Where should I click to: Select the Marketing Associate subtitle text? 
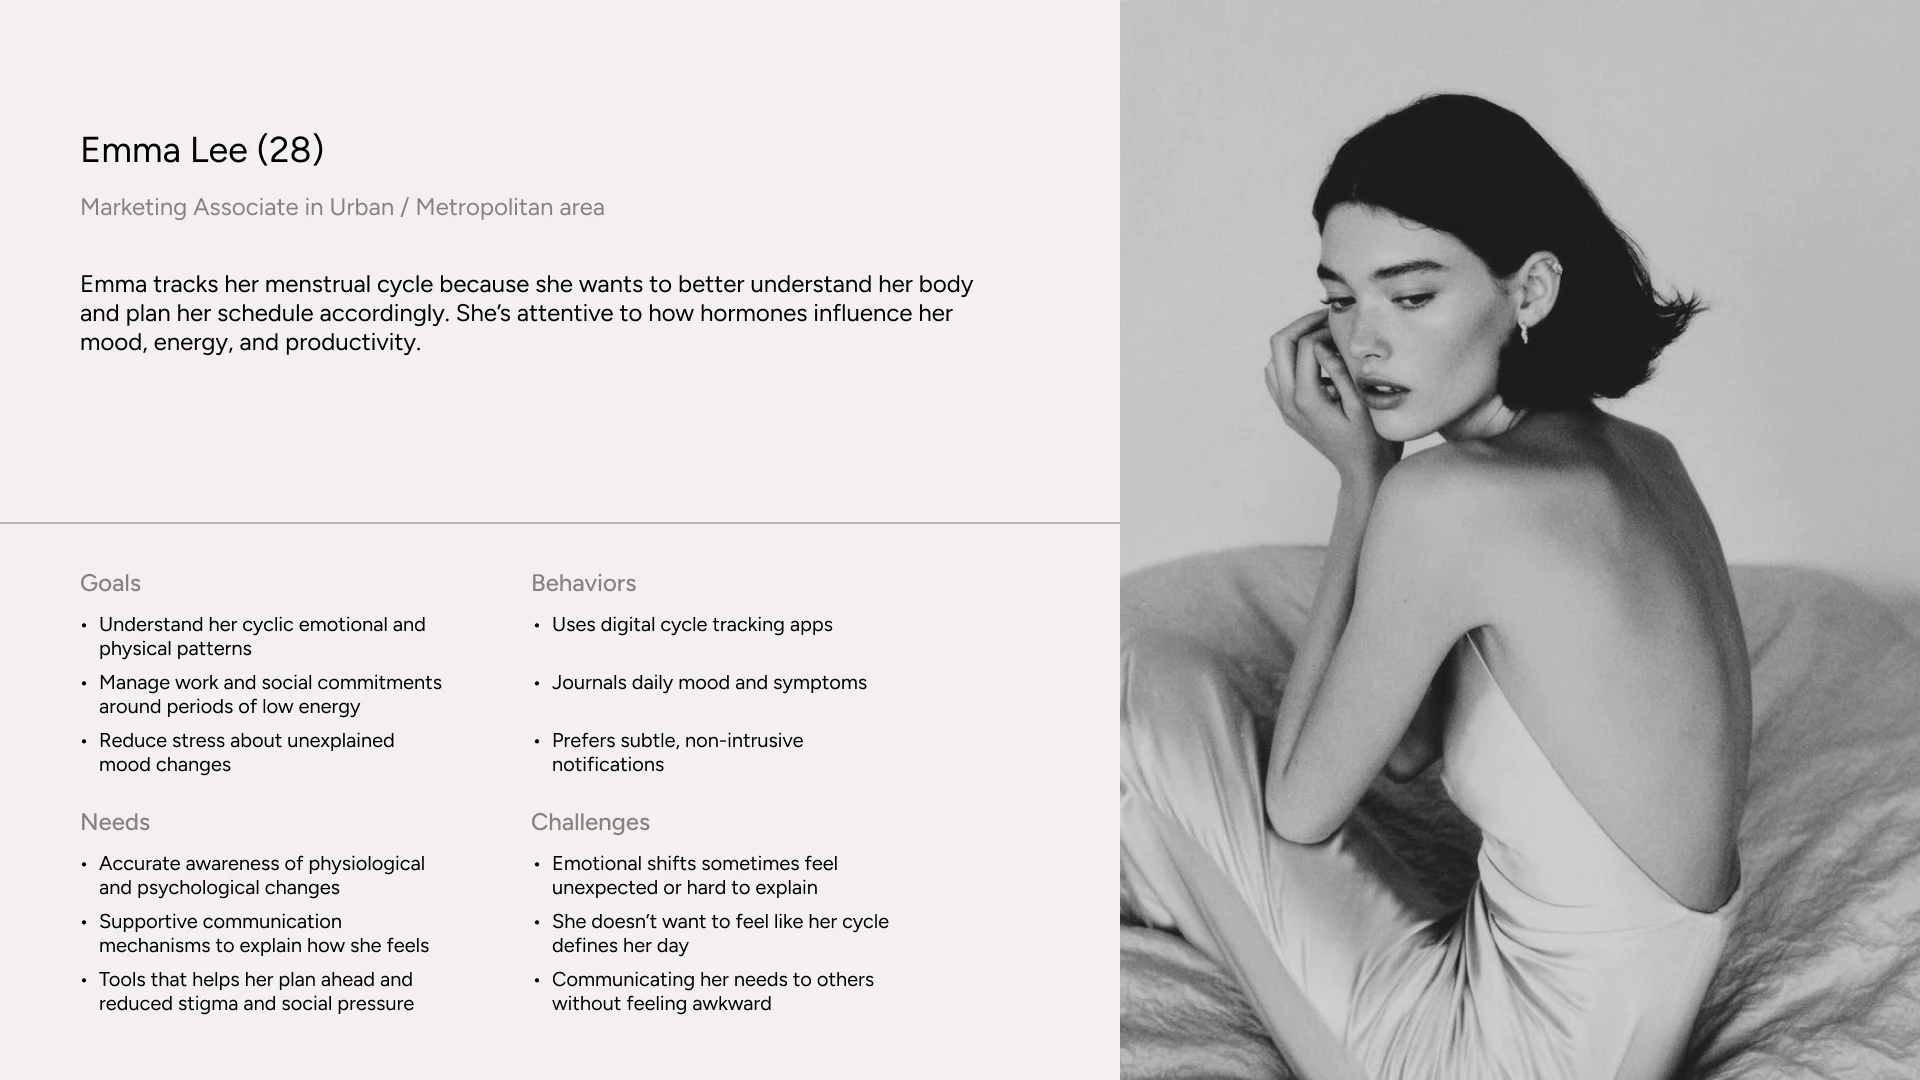(342, 207)
